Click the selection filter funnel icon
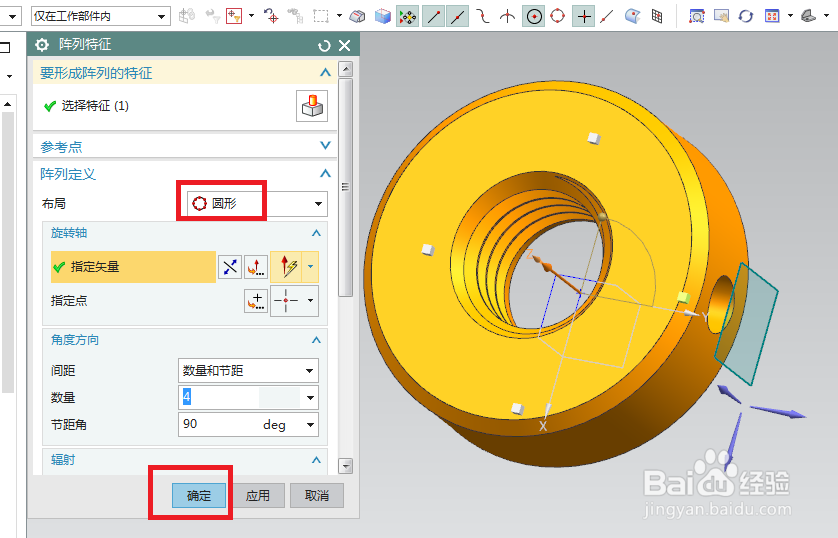This screenshot has width=838, height=538. click(234, 16)
